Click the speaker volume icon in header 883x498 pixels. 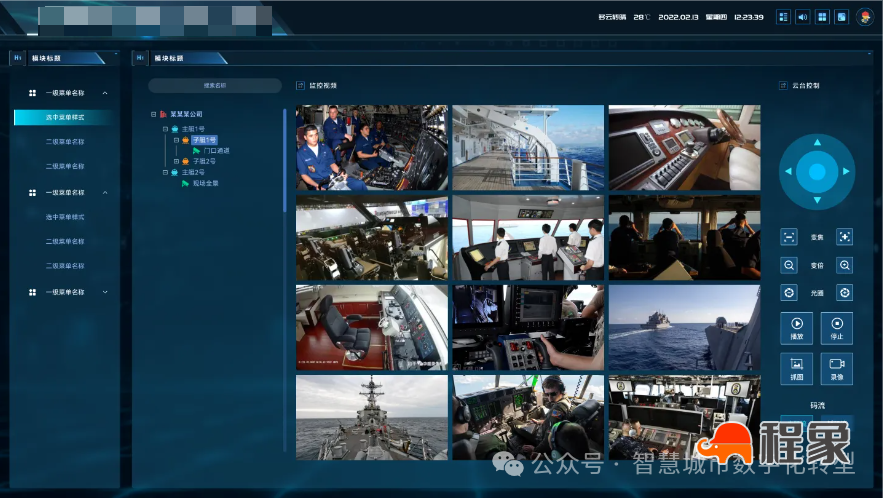click(x=802, y=17)
